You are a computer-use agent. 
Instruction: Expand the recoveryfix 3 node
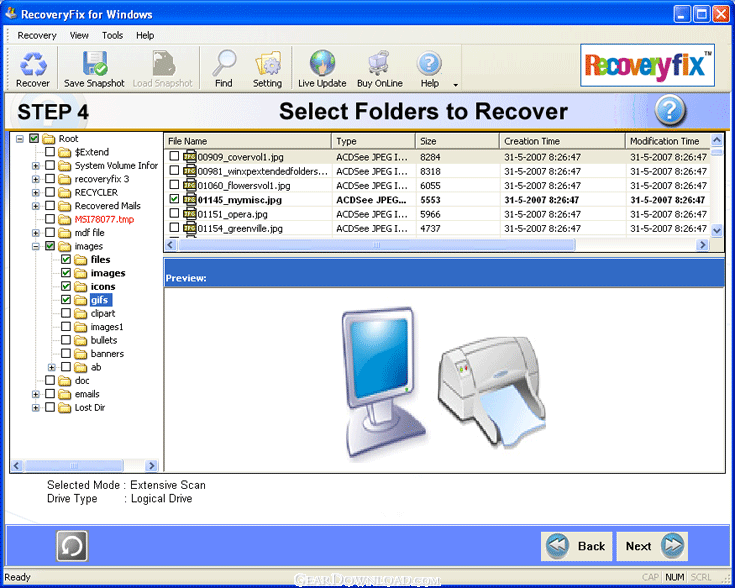(x=36, y=179)
